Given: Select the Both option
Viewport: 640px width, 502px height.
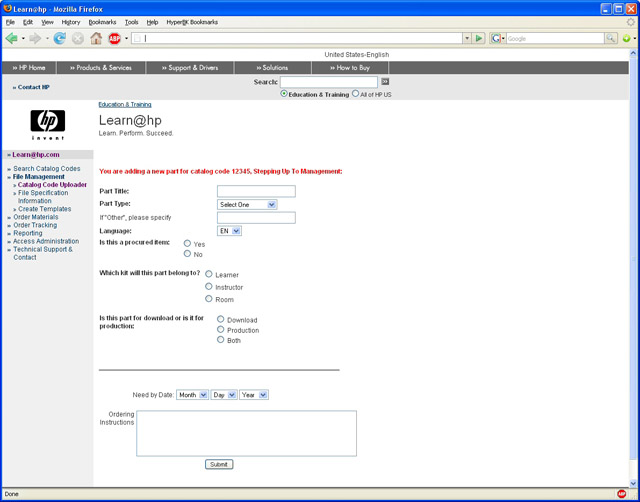Looking at the screenshot, I should (x=220, y=340).
